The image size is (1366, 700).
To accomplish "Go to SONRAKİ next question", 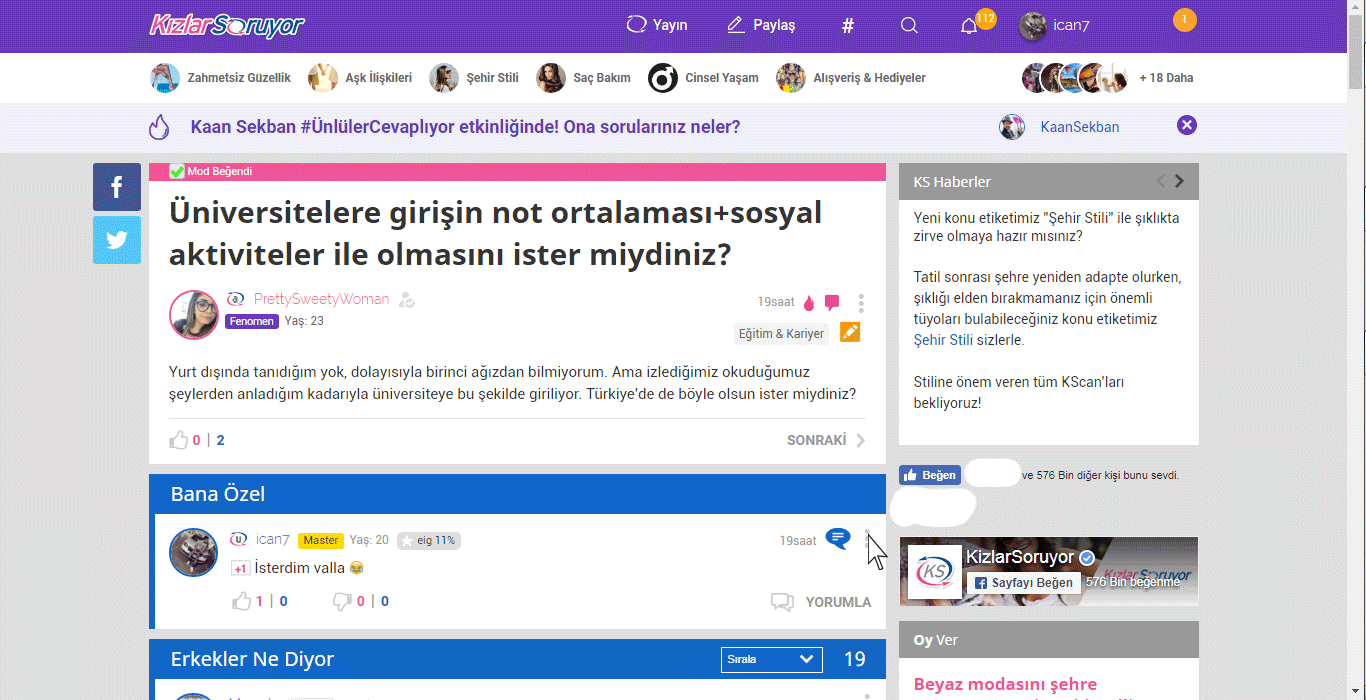I will pyautogui.click(x=826, y=440).
